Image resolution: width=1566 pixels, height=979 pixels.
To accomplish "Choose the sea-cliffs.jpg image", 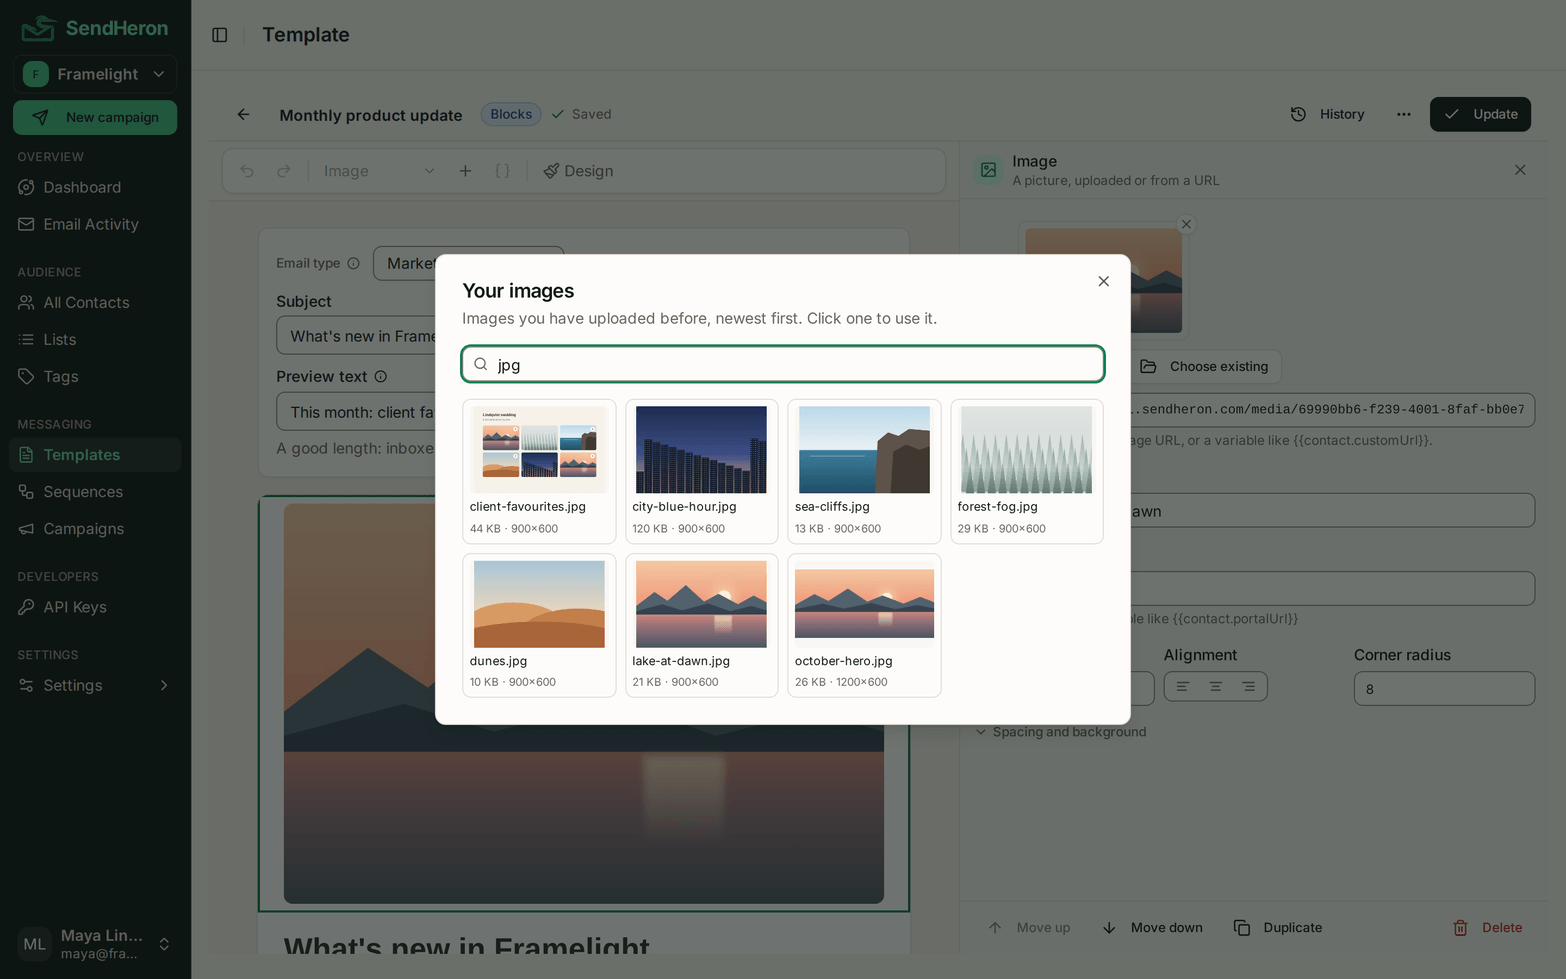I will [864, 471].
